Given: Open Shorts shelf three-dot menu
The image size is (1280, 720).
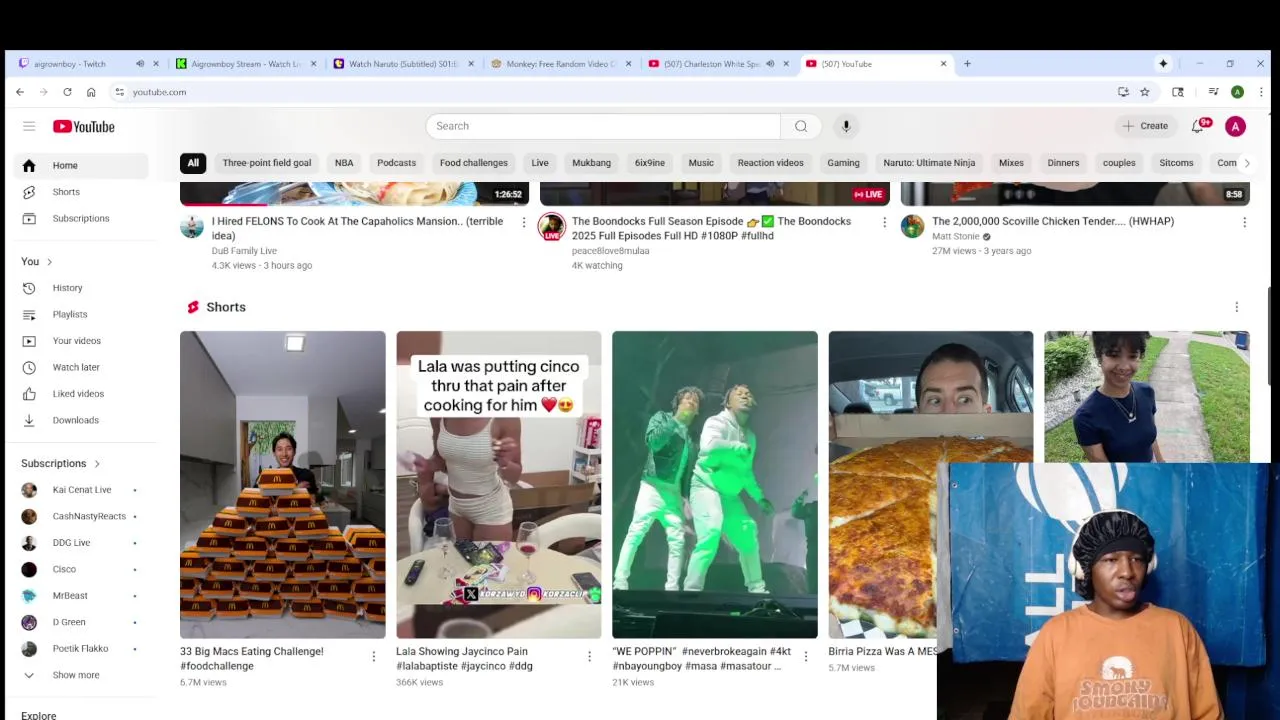Looking at the screenshot, I should (1236, 307).
